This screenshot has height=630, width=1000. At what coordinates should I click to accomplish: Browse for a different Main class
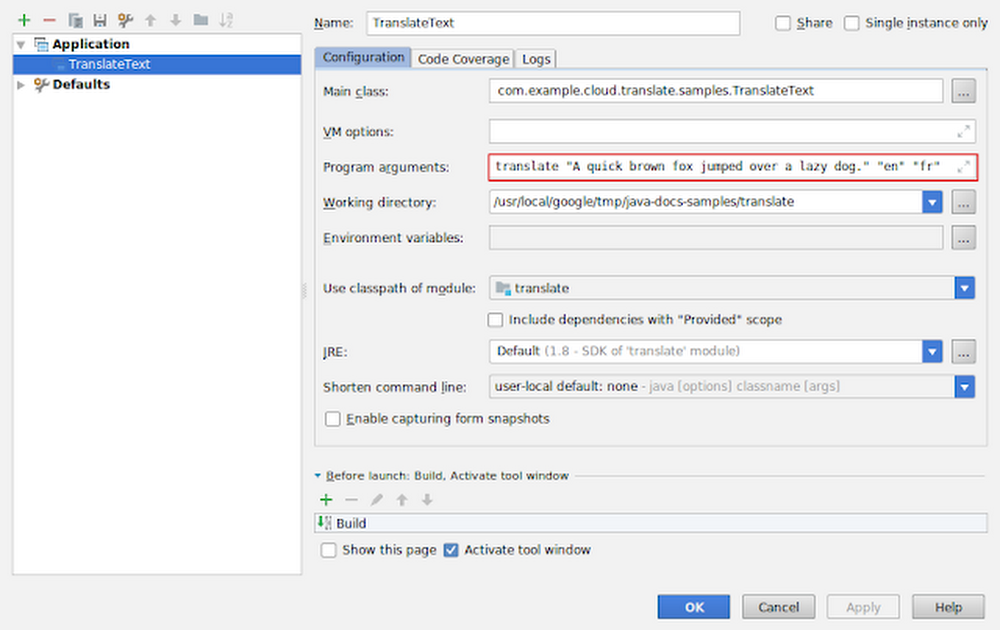pos(963,91)
